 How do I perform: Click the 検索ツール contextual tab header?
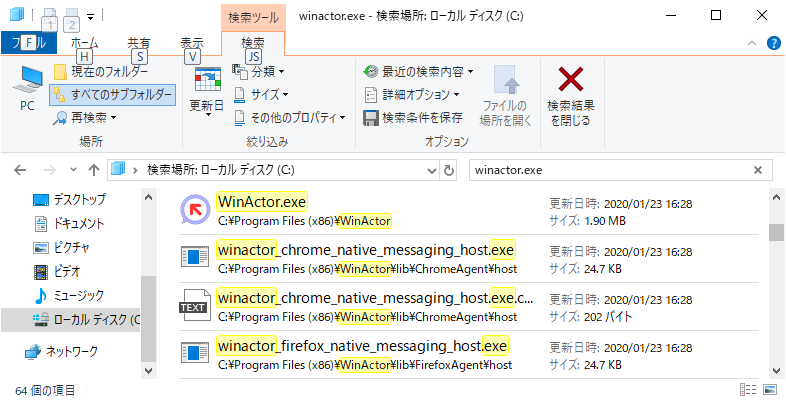tap(253, 17)
